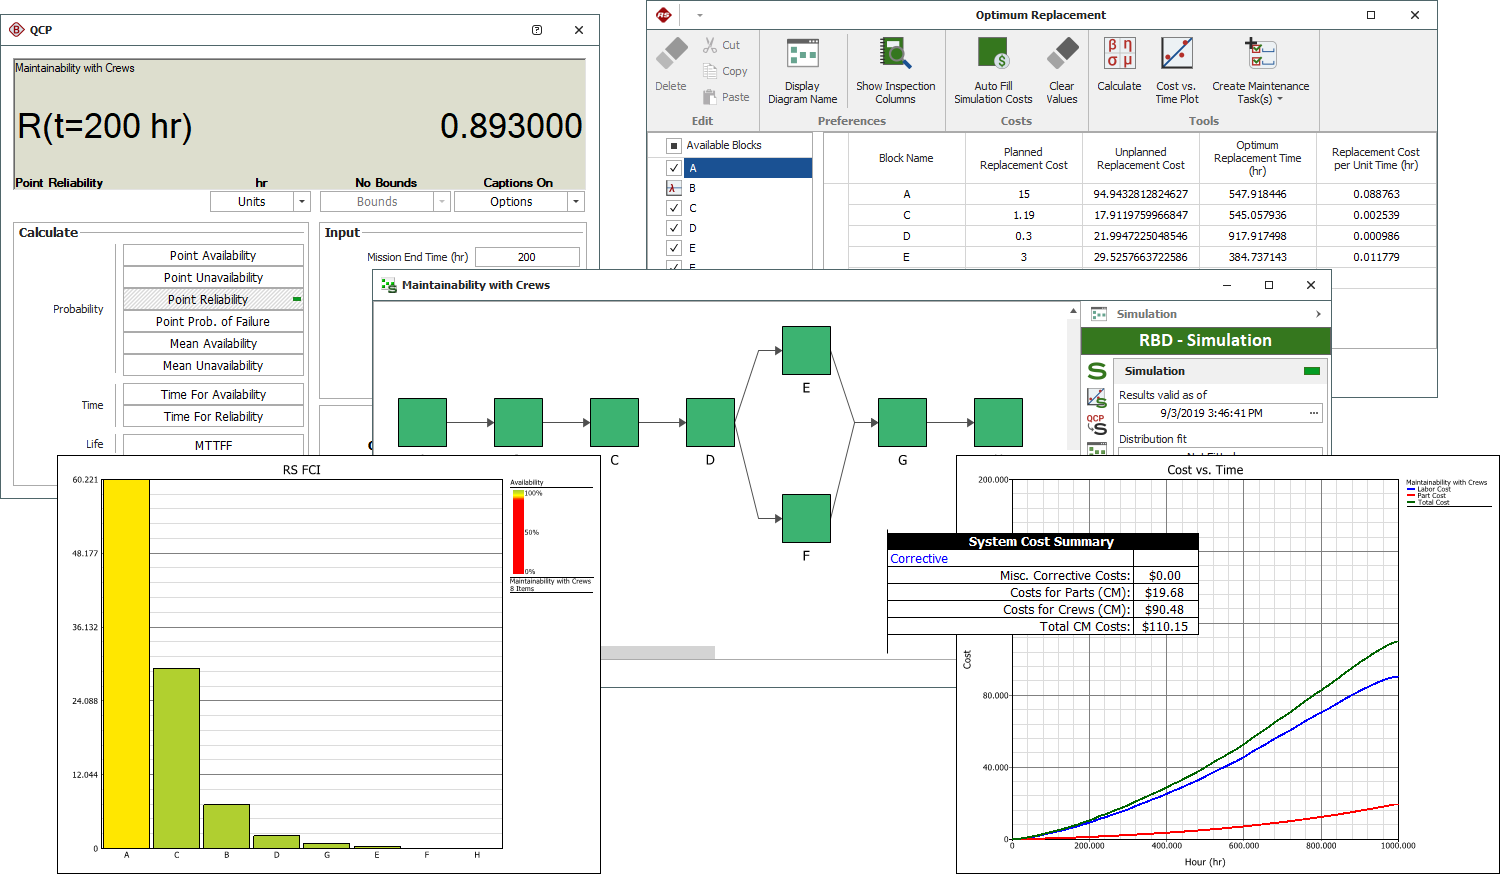
Task: Toggle the Available Blocks select-all checkbox
Action: 674,146
